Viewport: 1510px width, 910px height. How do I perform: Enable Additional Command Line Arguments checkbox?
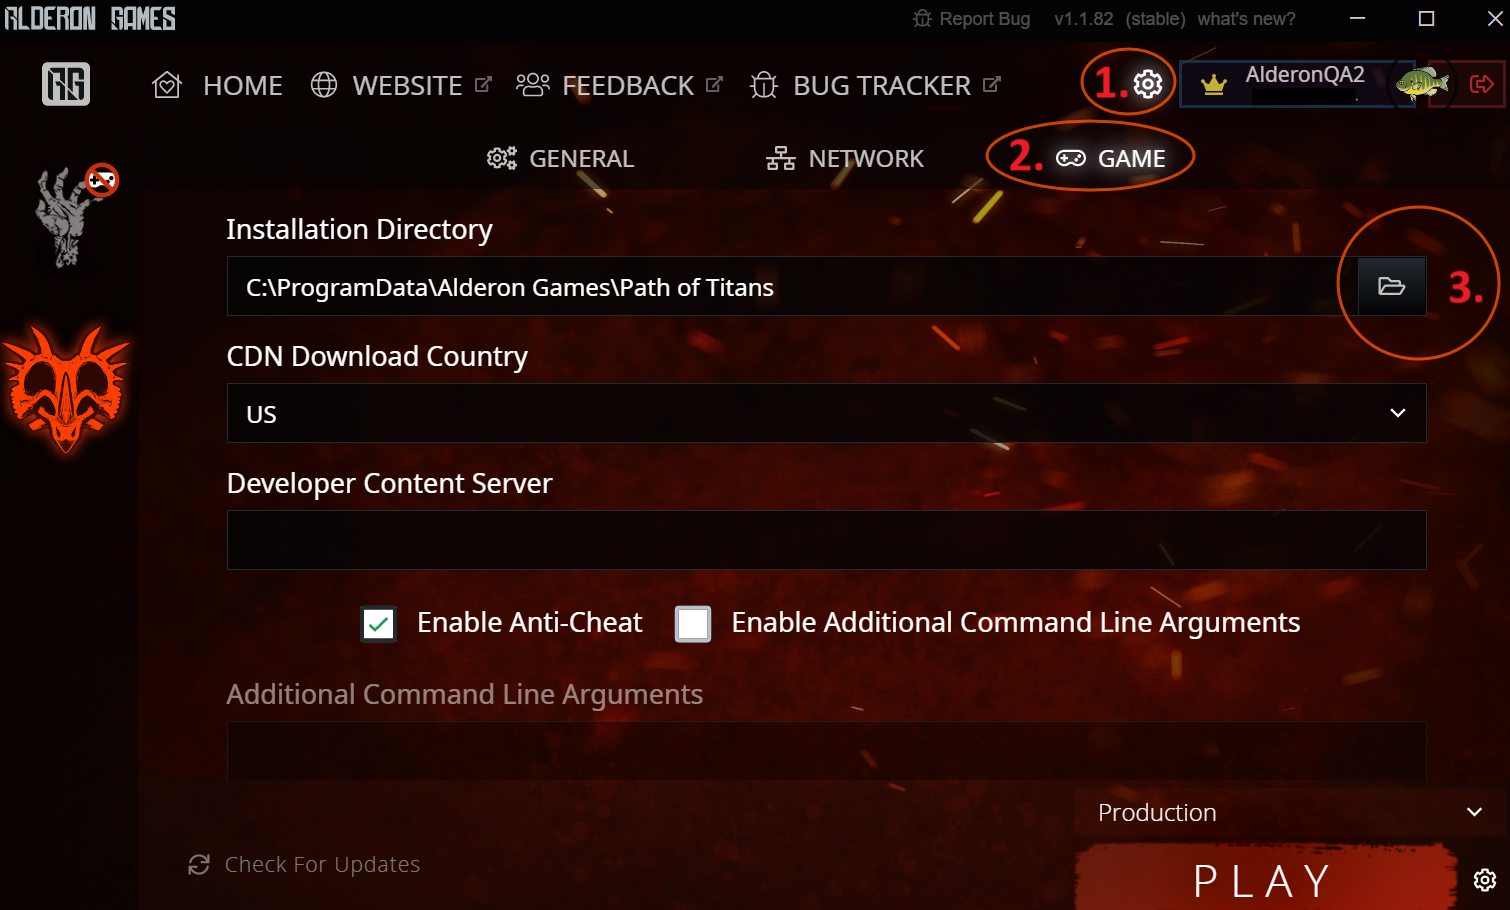[x=693, y=624]
